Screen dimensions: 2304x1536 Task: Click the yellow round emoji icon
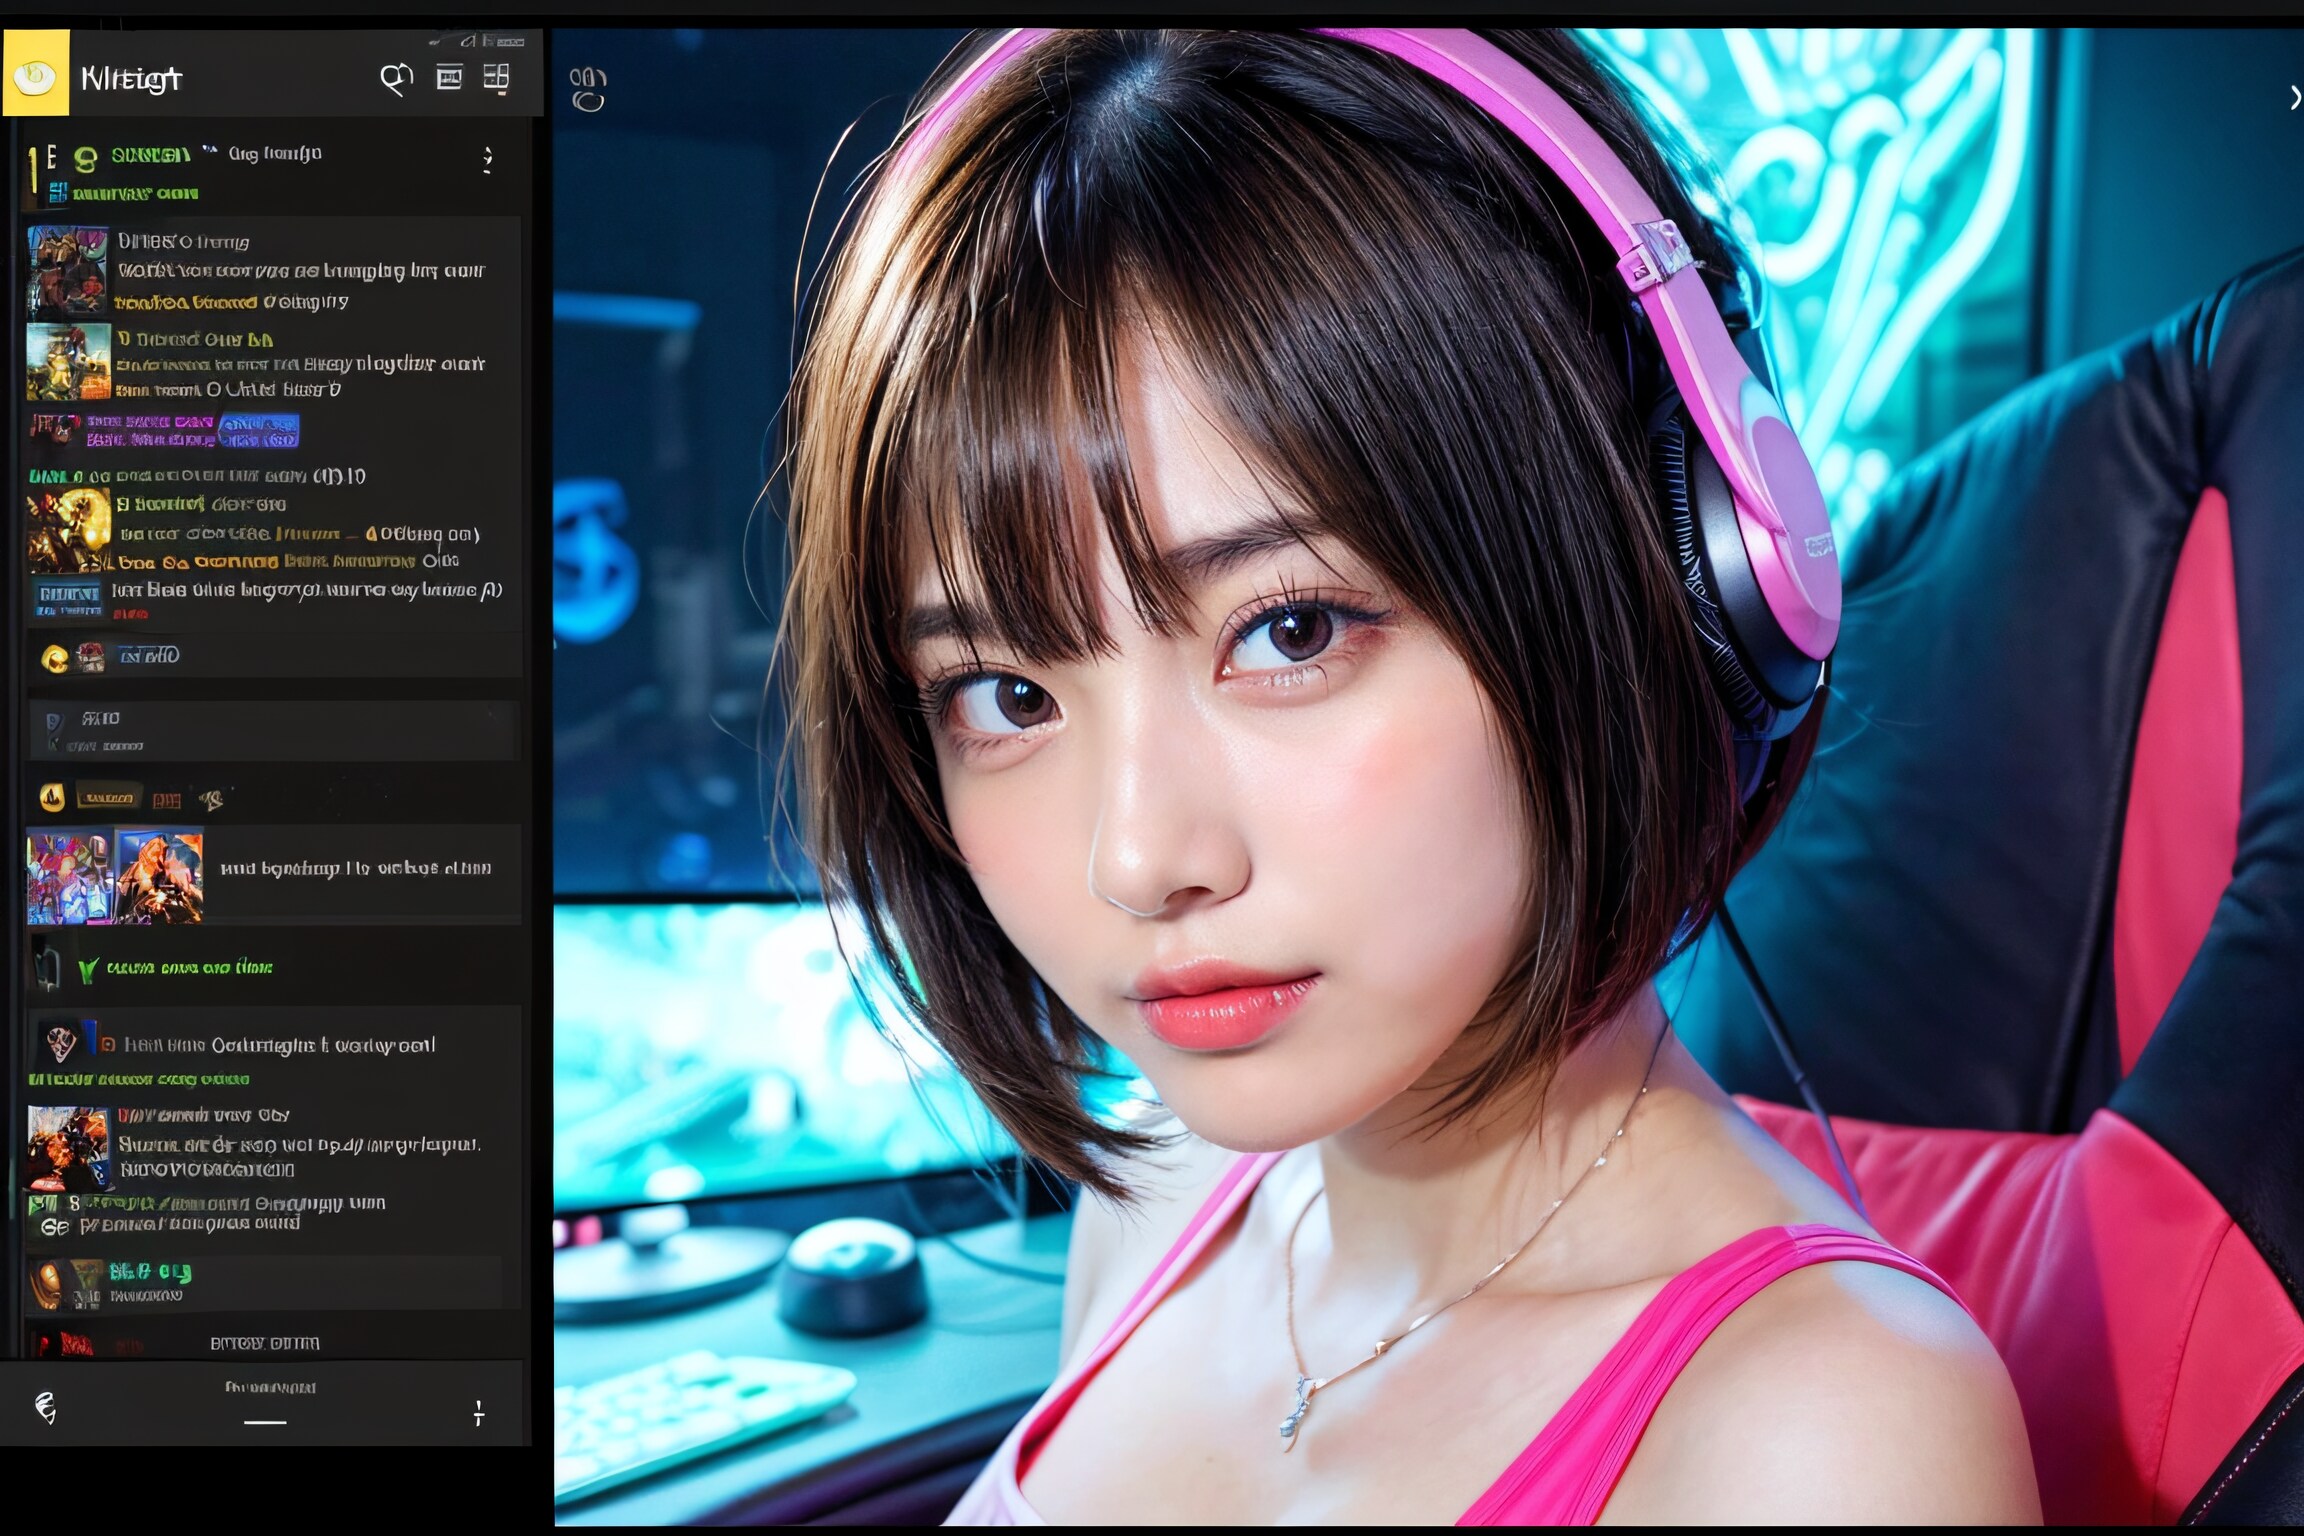point(54,658)
